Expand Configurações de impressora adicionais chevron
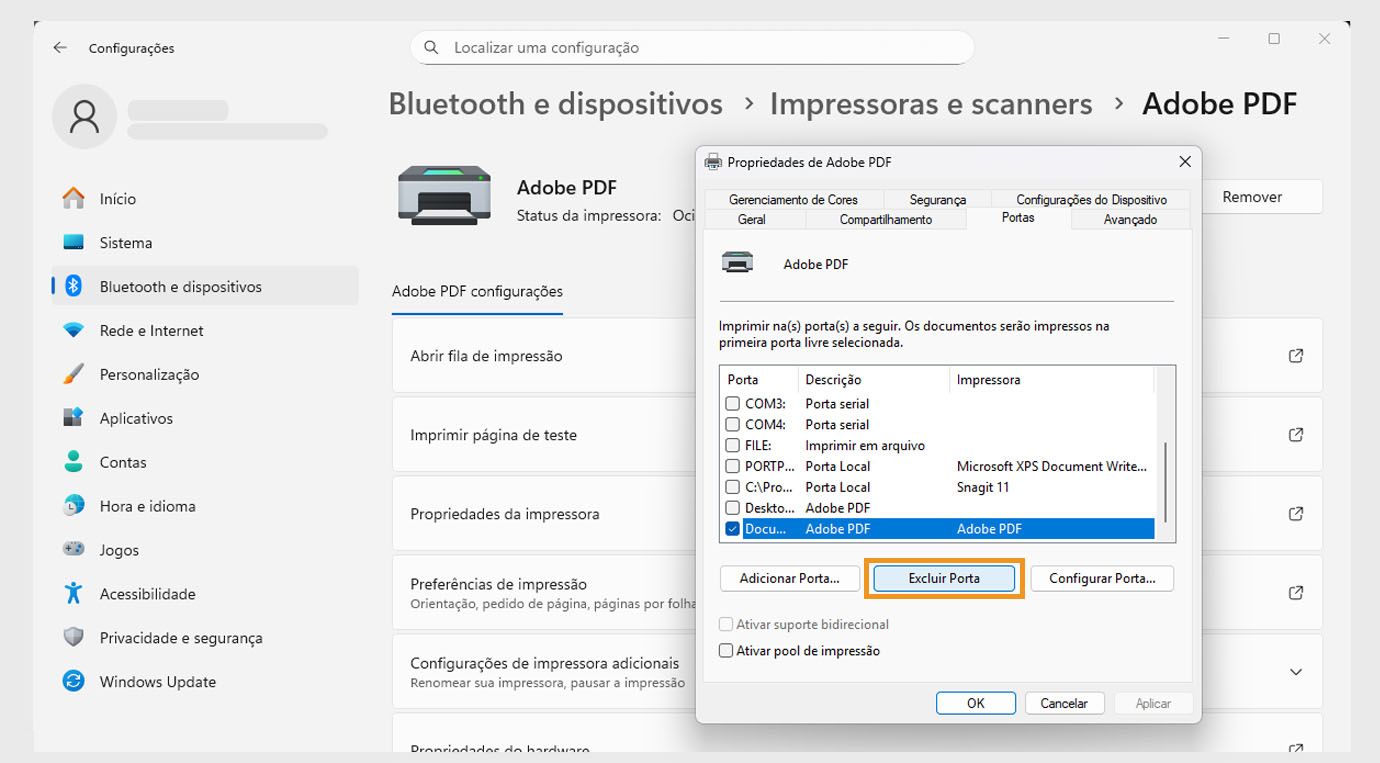Image resolution: width=1380 pixels, height=763 pixels. (x=1296, y=672)
